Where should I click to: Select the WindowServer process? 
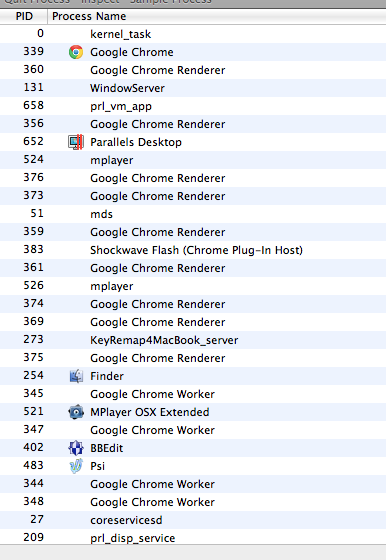(x=193, y=88)
